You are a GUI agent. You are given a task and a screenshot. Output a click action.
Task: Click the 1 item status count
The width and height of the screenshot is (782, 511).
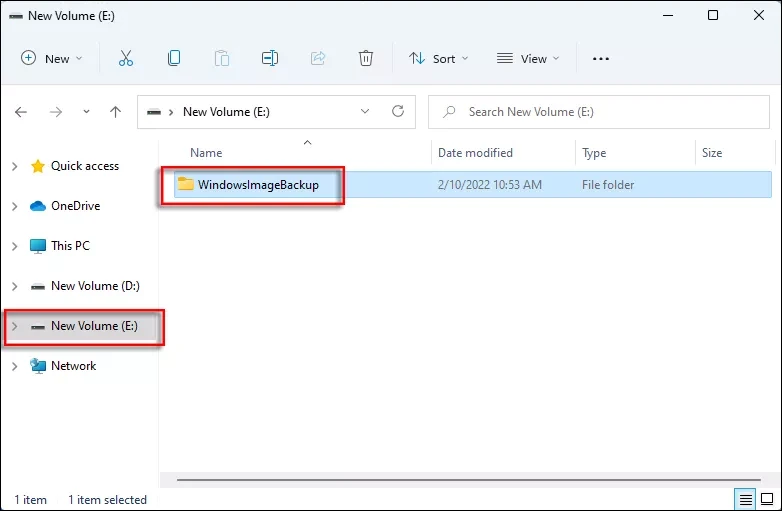pyautogui.click(x=30, y=500)
